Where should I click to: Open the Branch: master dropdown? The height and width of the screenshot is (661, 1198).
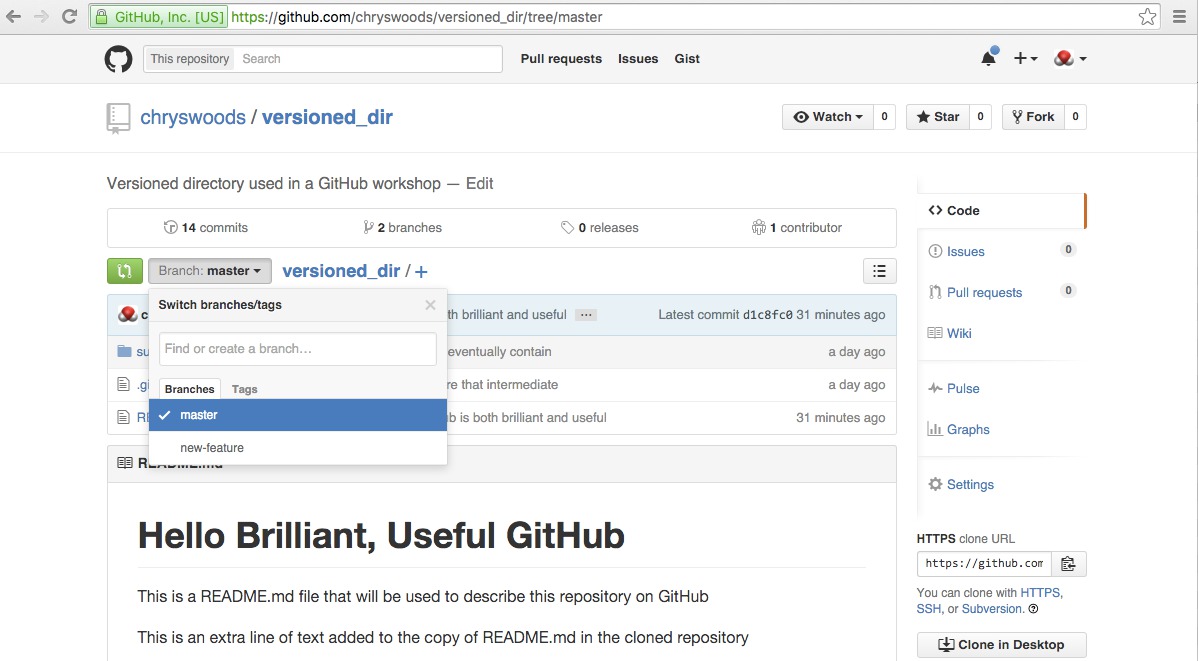coord(209,271)
